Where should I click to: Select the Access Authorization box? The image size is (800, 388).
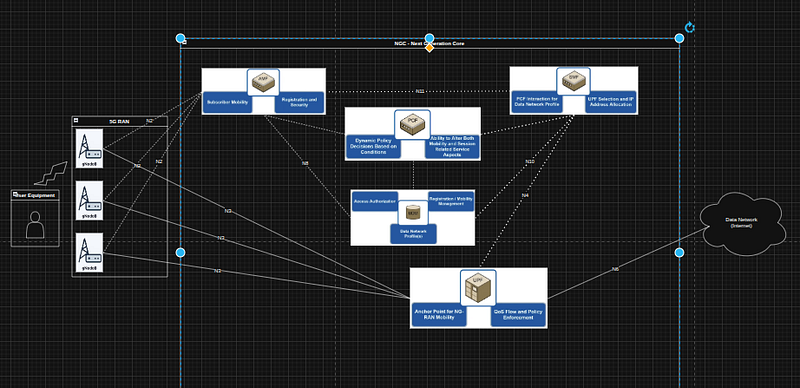(x=375, y=201)
